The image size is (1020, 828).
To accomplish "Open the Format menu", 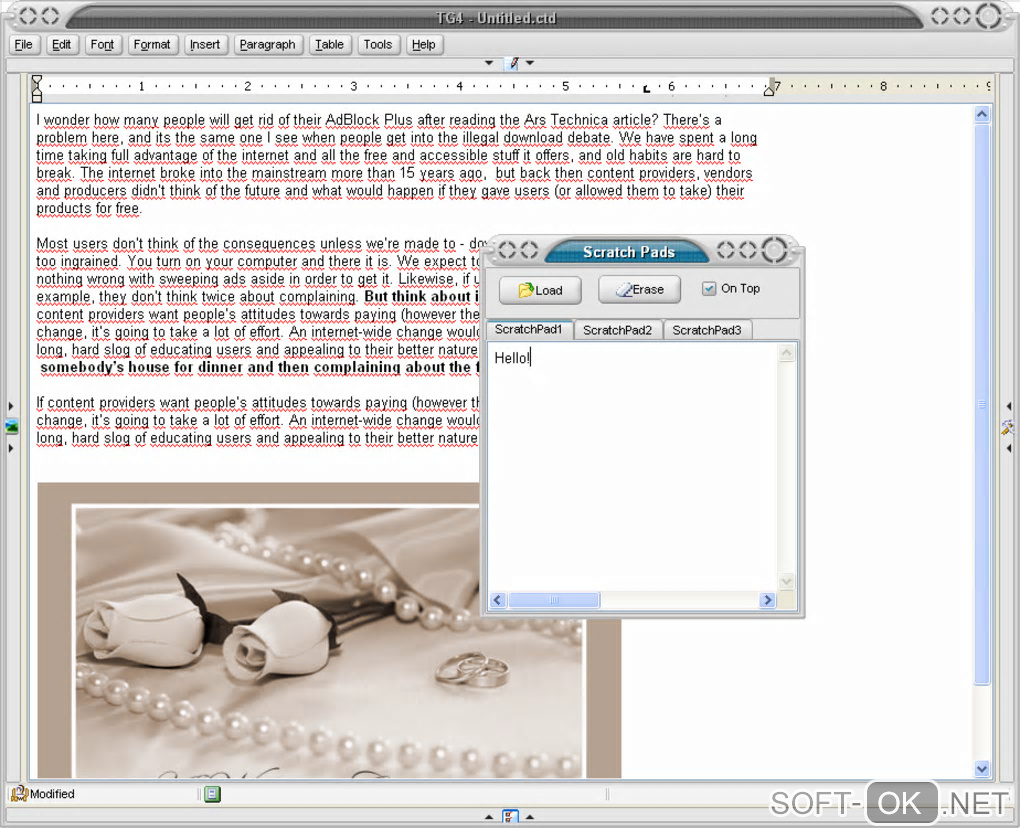I will tap(152, 44).
